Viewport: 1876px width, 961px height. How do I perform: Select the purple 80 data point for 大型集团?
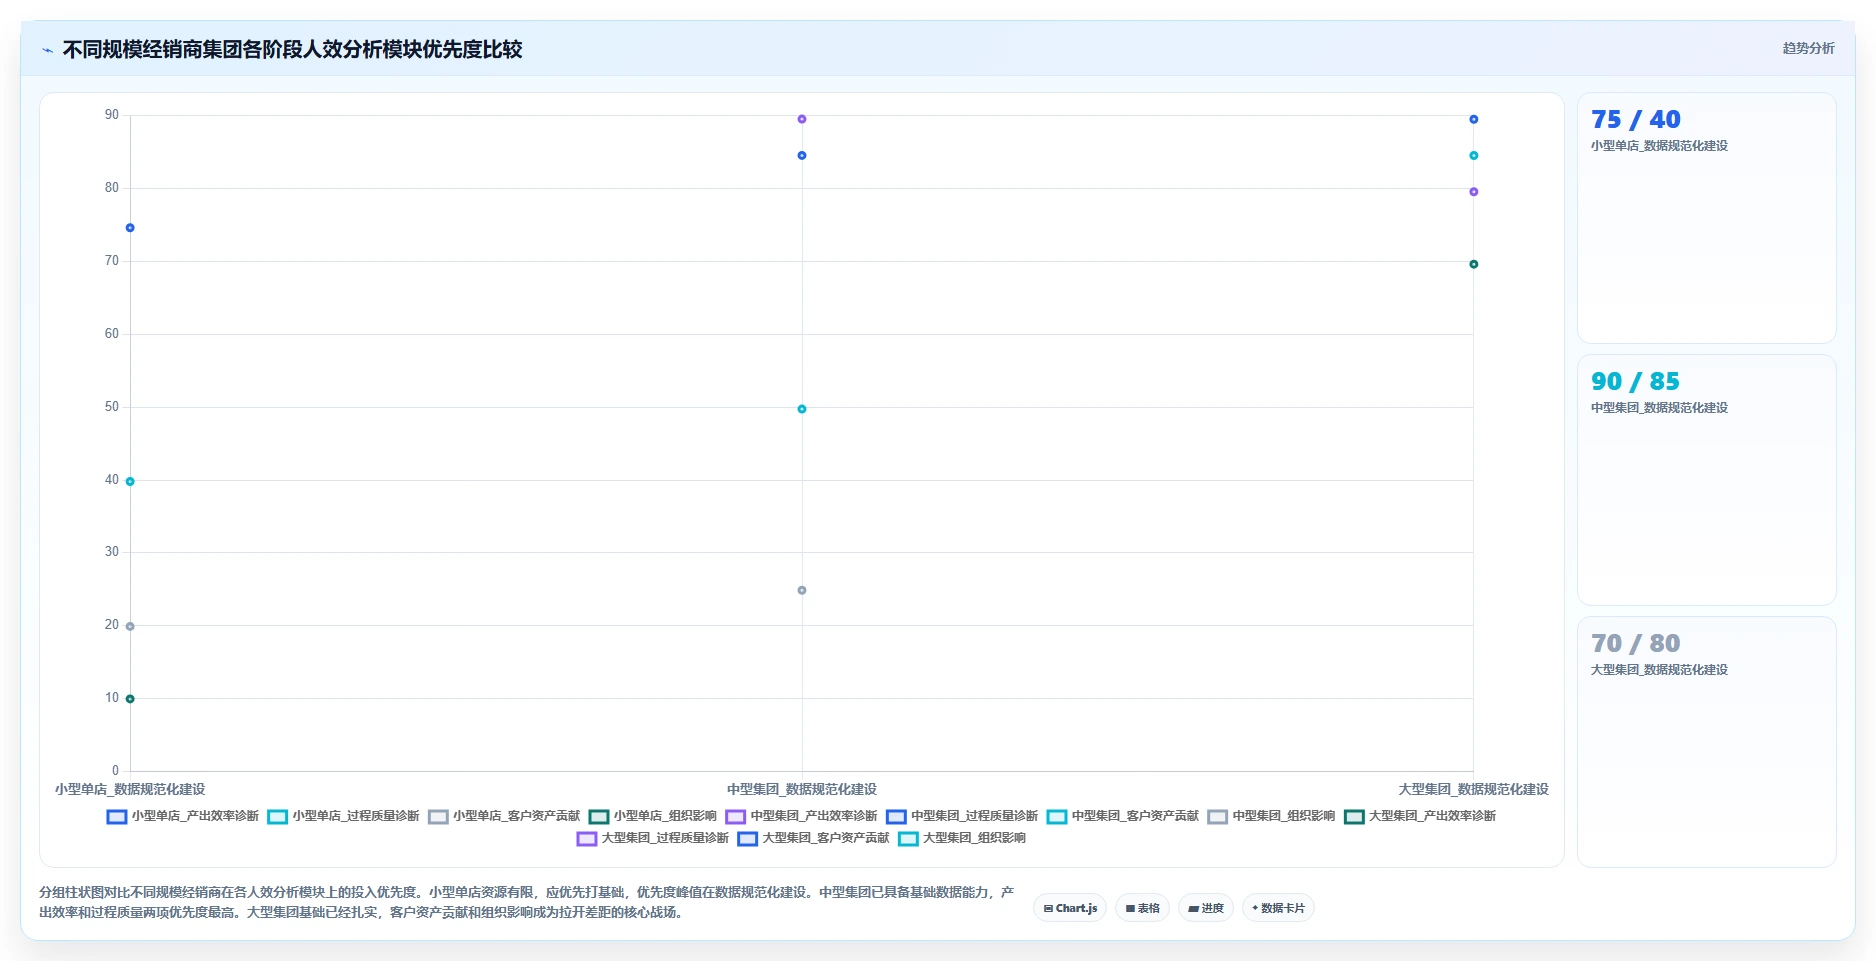1473,192
